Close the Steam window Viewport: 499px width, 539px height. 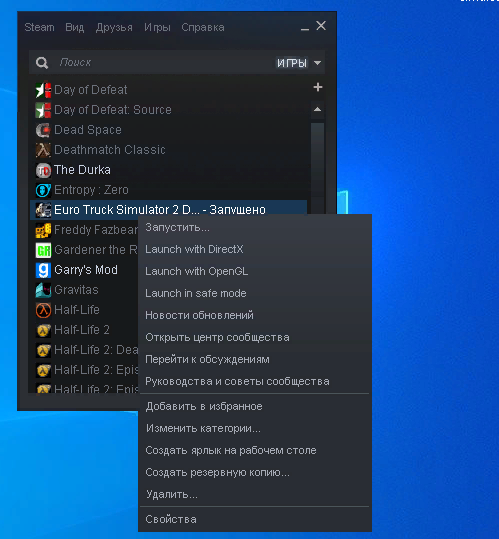[x=321, y=26]
